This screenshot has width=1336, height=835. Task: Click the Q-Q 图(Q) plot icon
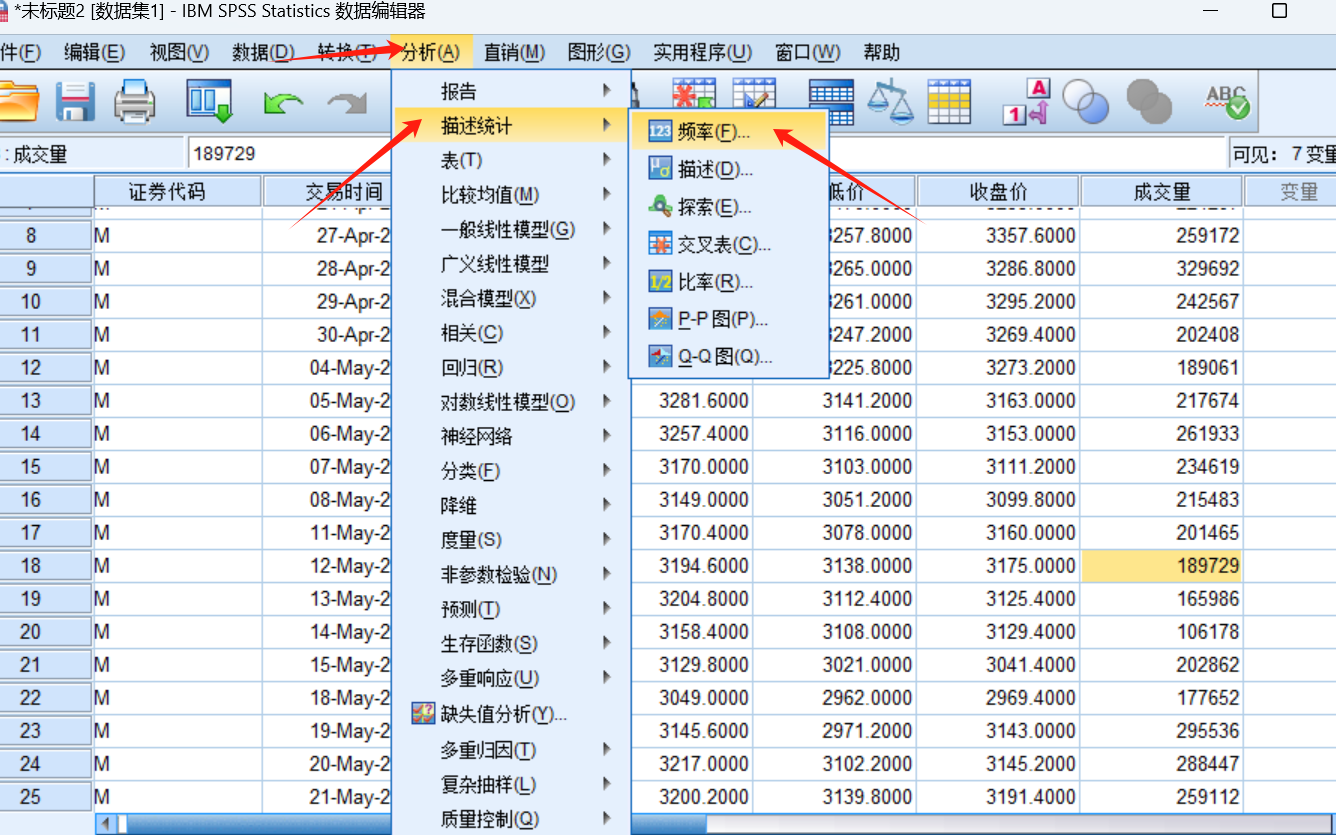pyautogui.click(x=660, y=356)
